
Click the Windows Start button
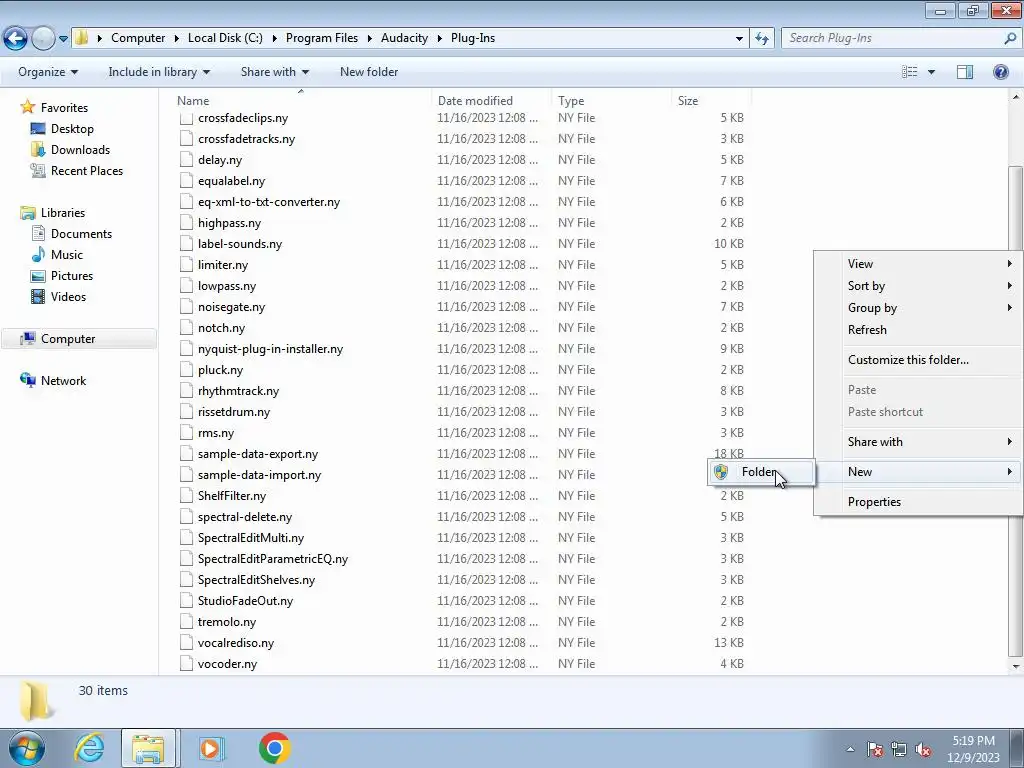click(26, 748)
